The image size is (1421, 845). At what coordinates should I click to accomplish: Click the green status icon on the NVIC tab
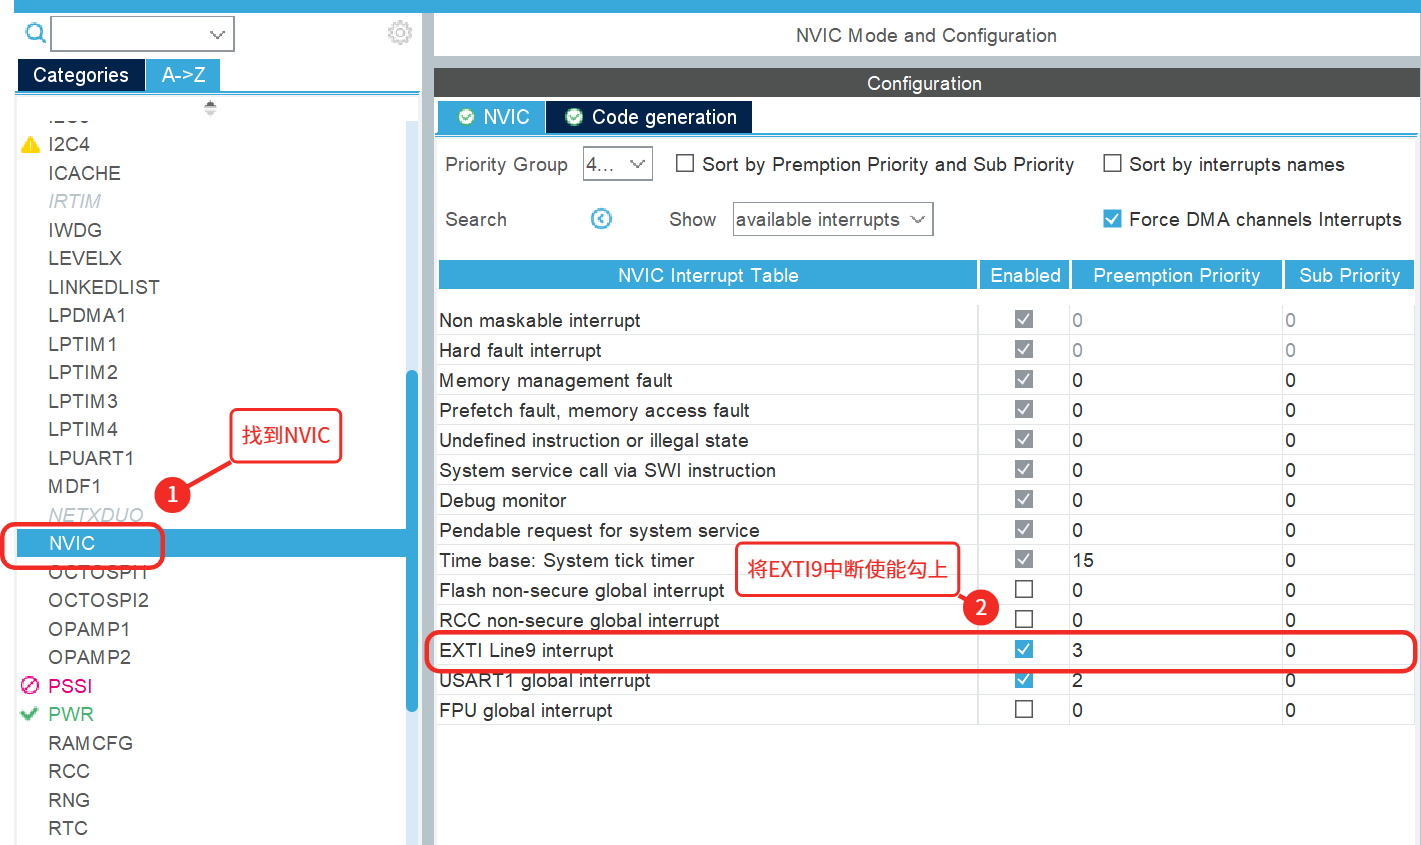tap(466, 117)
